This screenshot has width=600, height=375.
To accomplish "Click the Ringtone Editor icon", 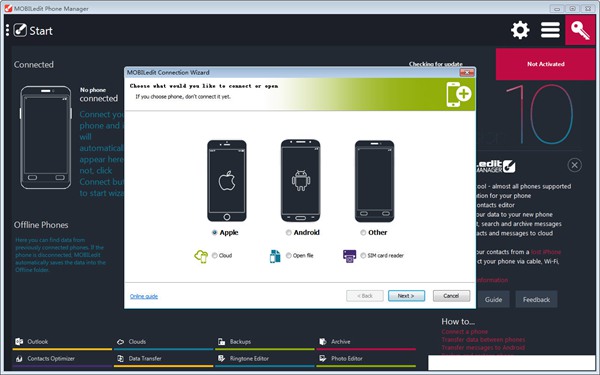I will click(221, 359).
